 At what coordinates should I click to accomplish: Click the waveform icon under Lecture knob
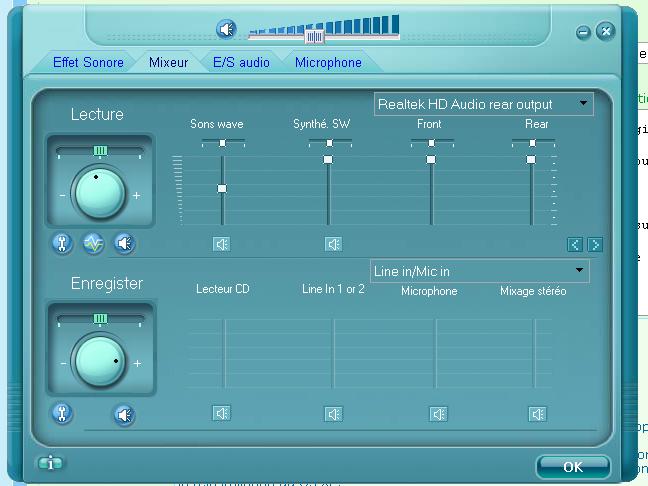tap(93, 243)
